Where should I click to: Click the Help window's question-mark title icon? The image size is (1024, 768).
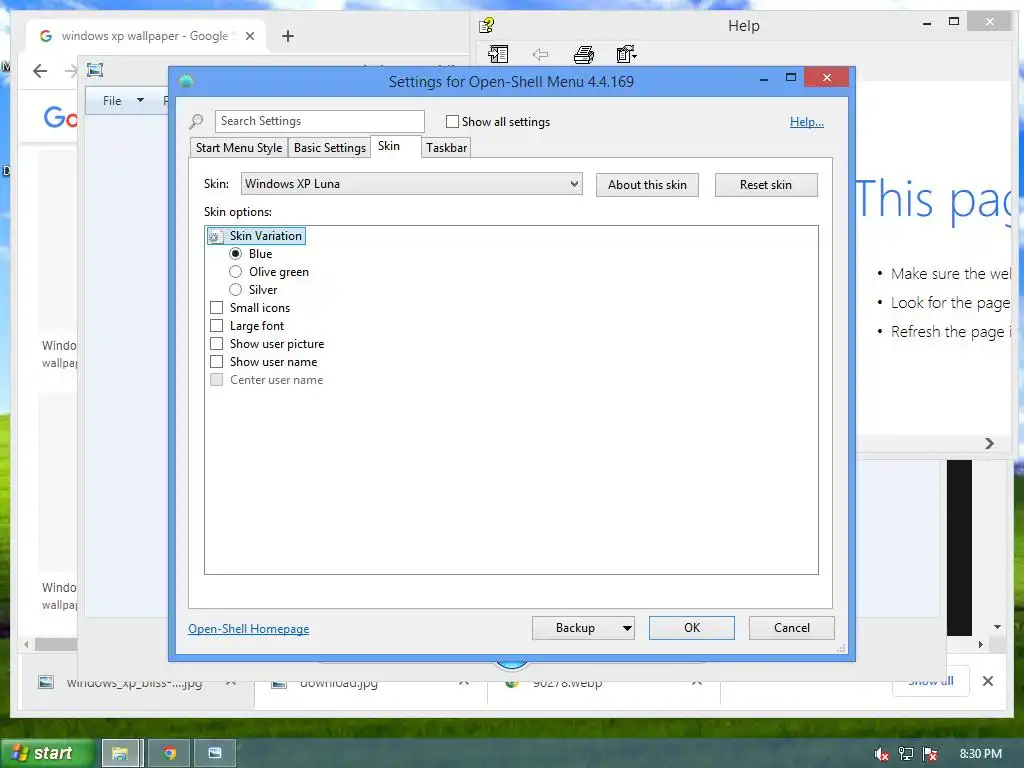tap(487, 26)
